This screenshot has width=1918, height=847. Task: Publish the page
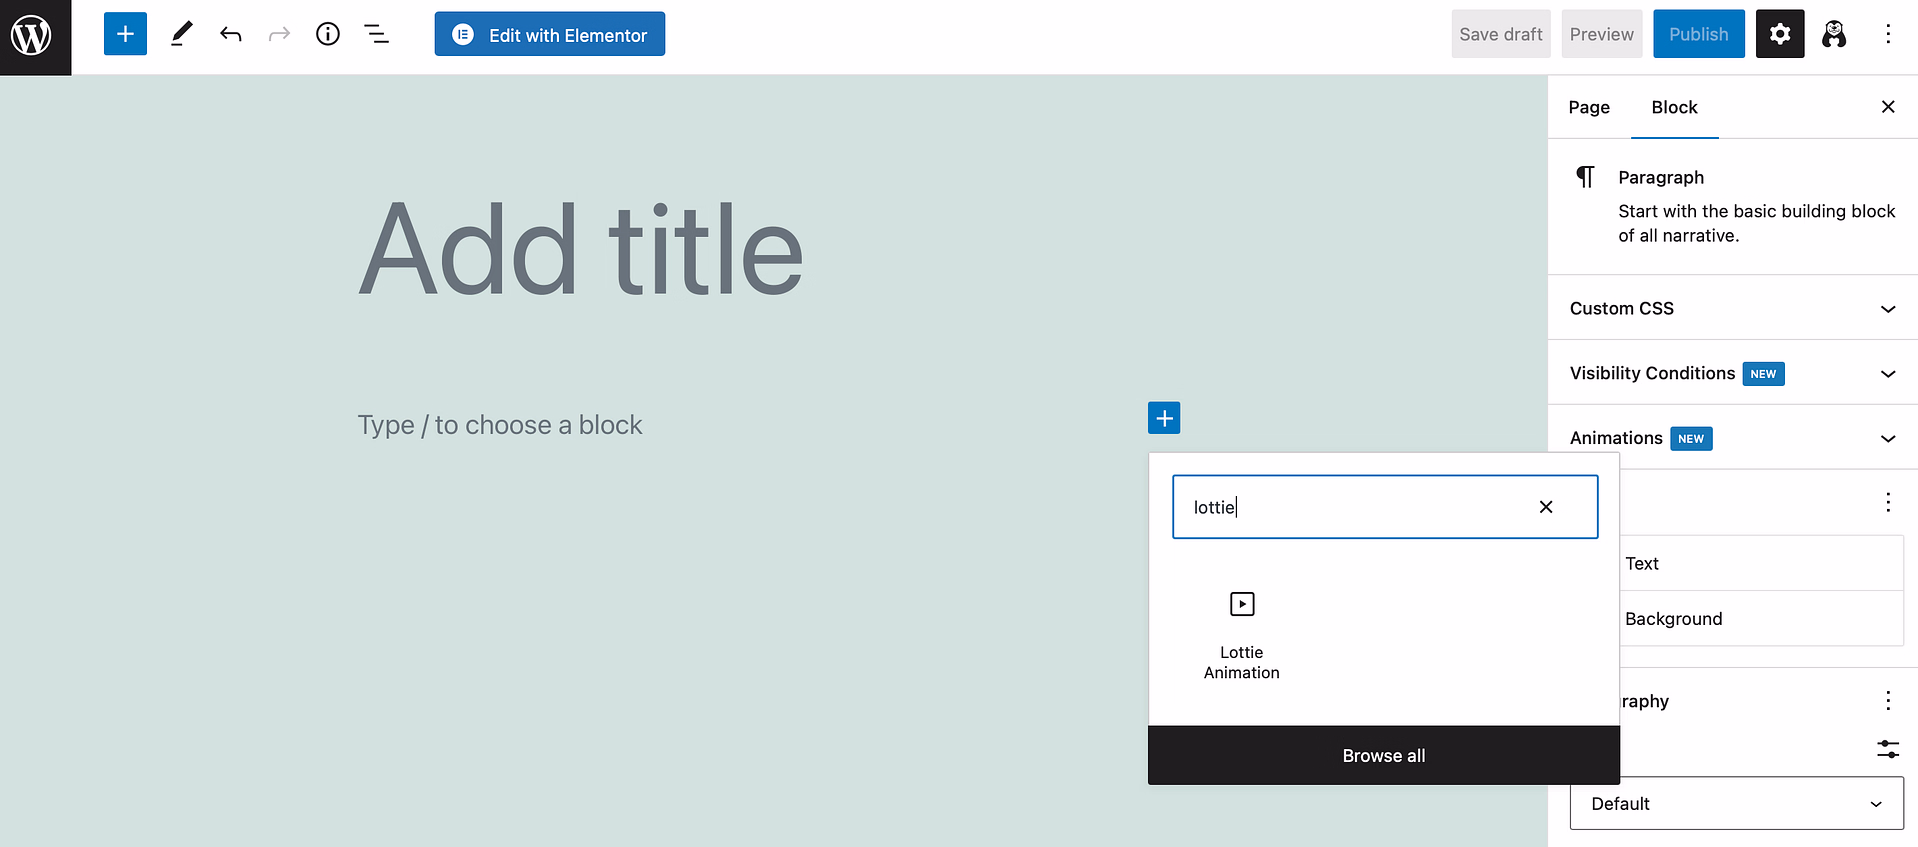pyautogui.click(x=1699, y=34)
